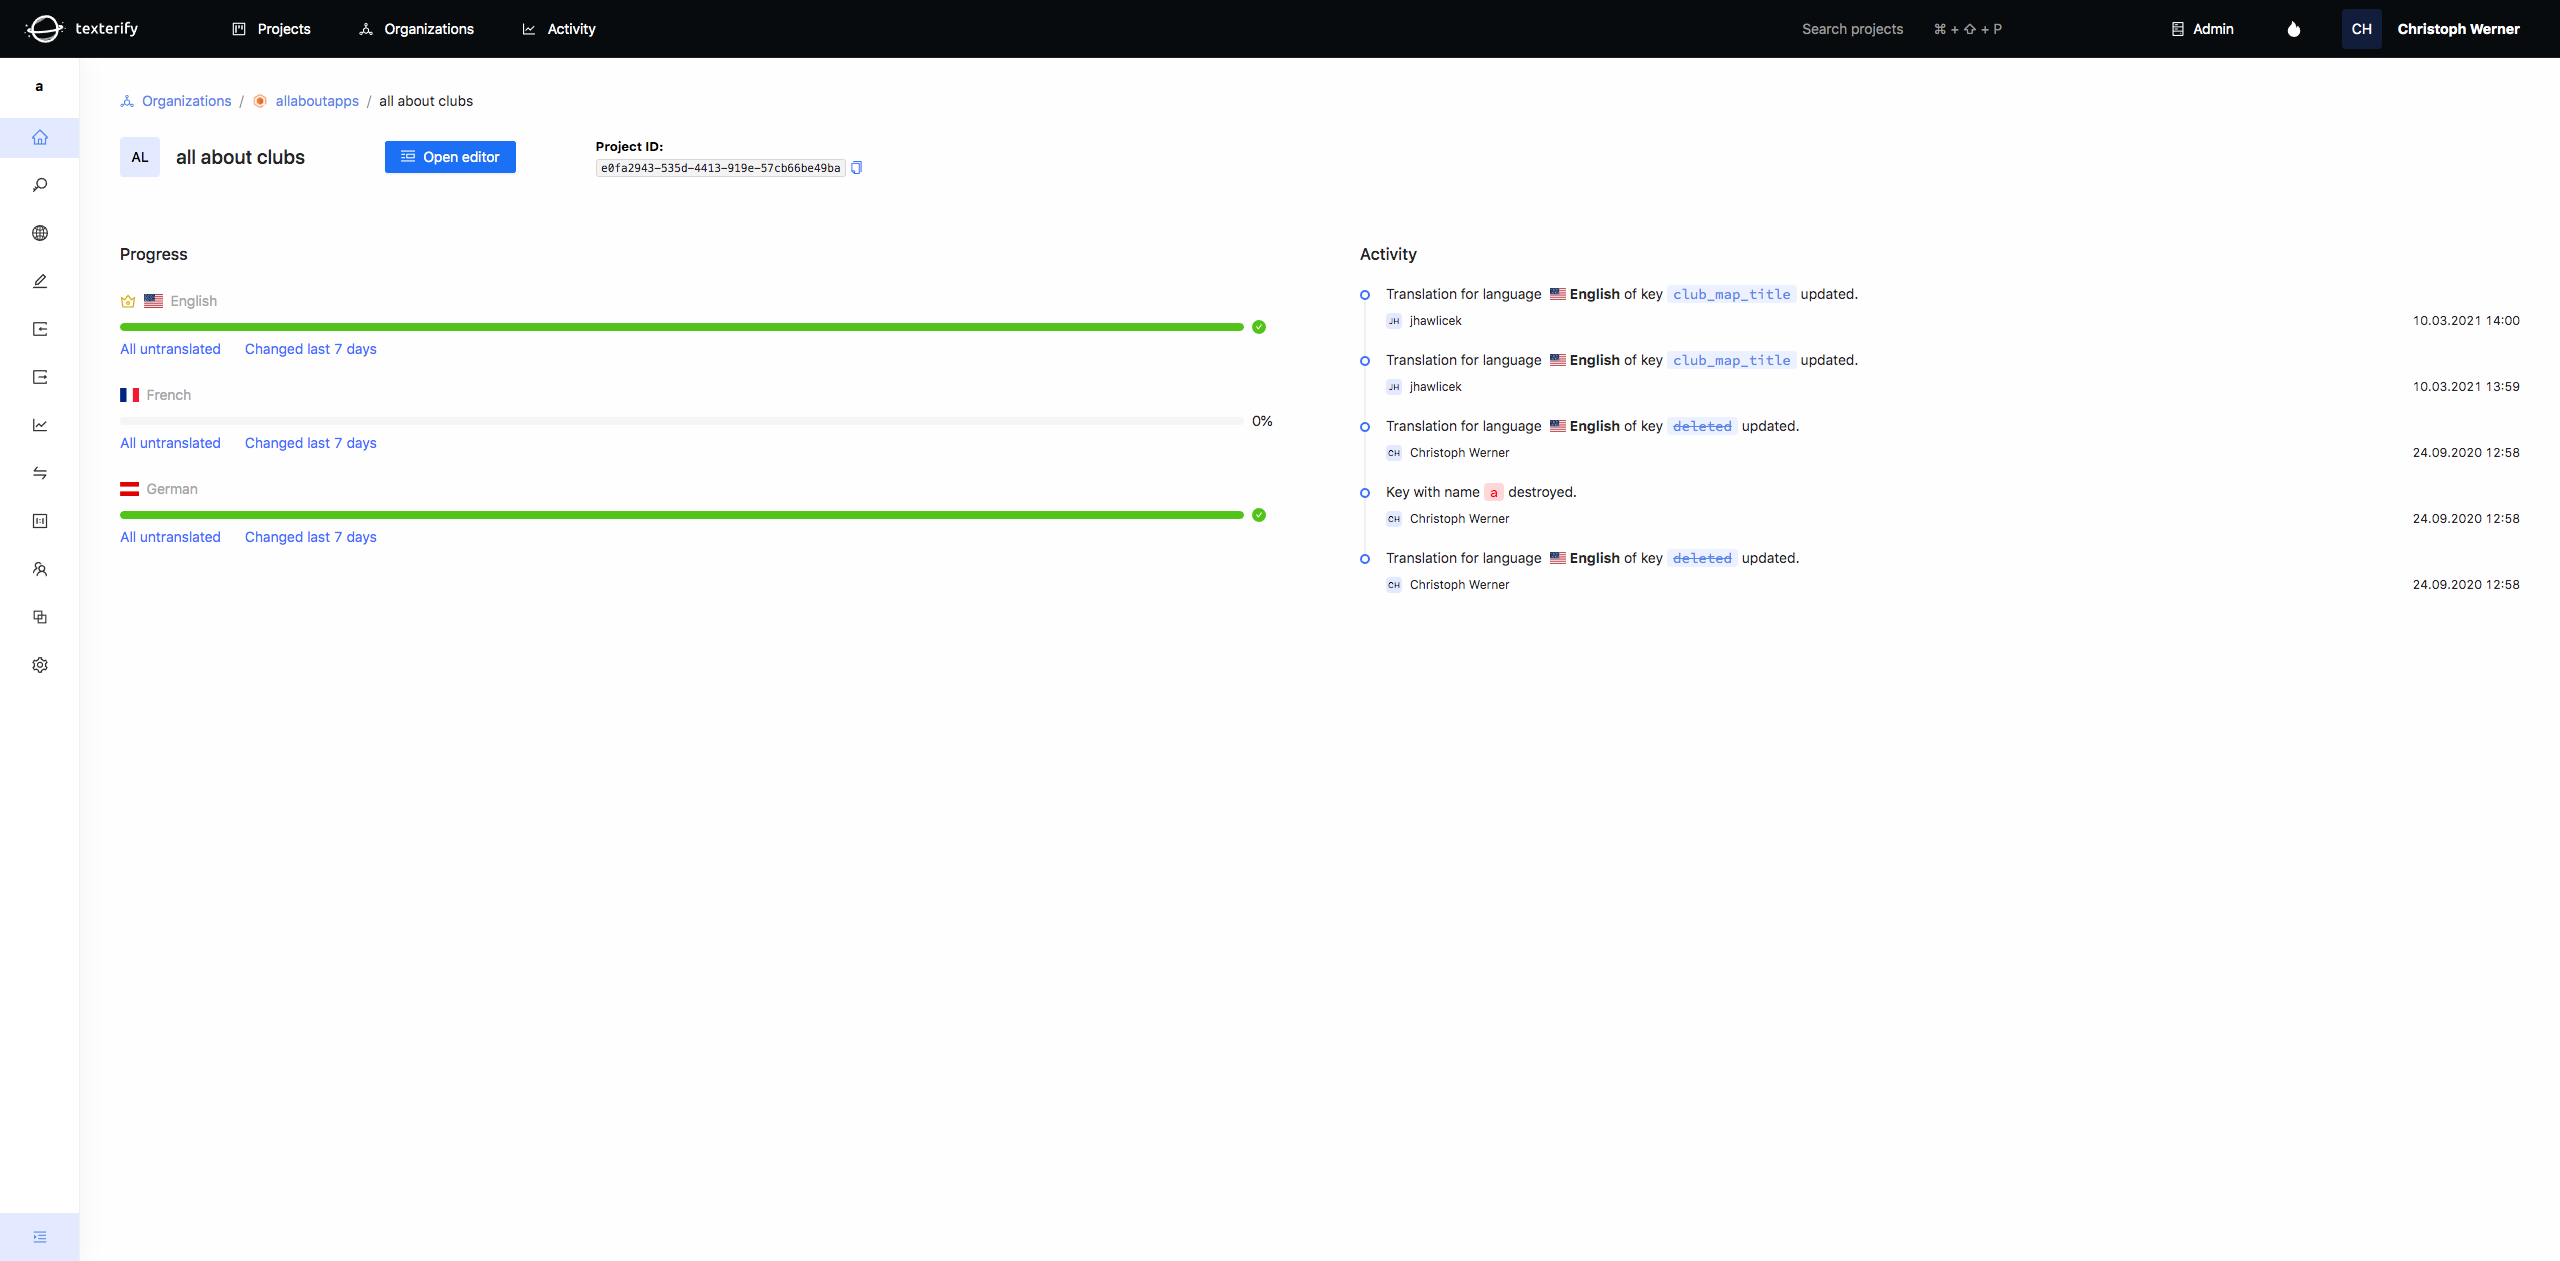Open the Activity menu in top bar

click(559, 29)
